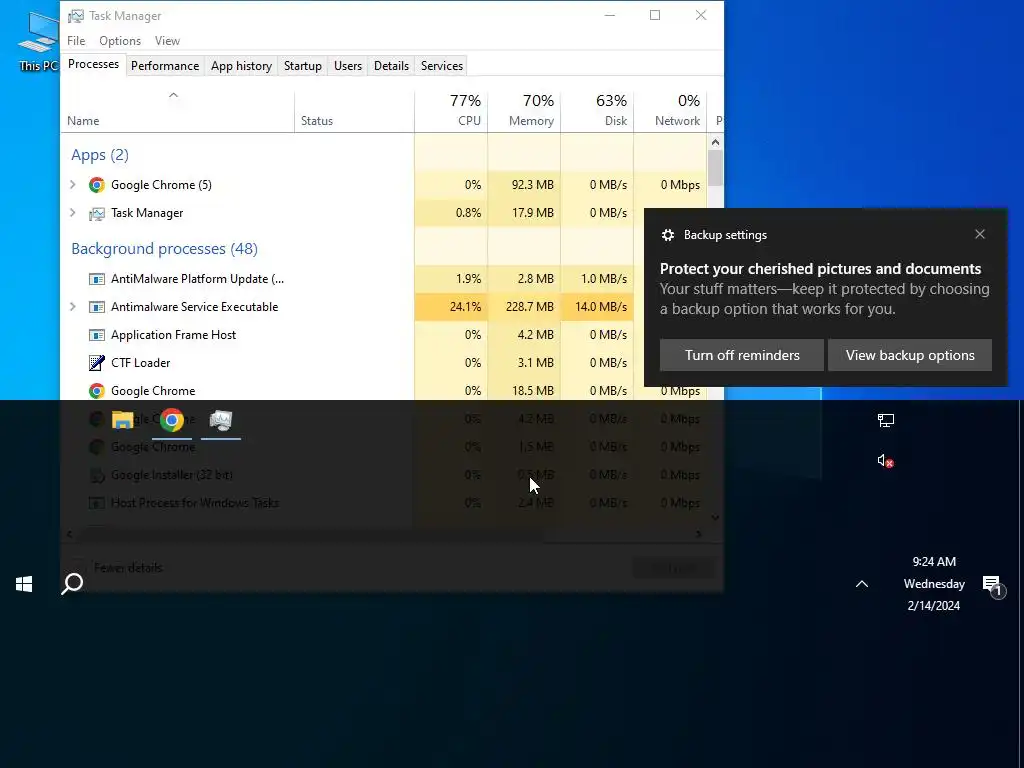Open taskbar search magnifier
Screen dimensions: 1024x768
pos(72,584)
